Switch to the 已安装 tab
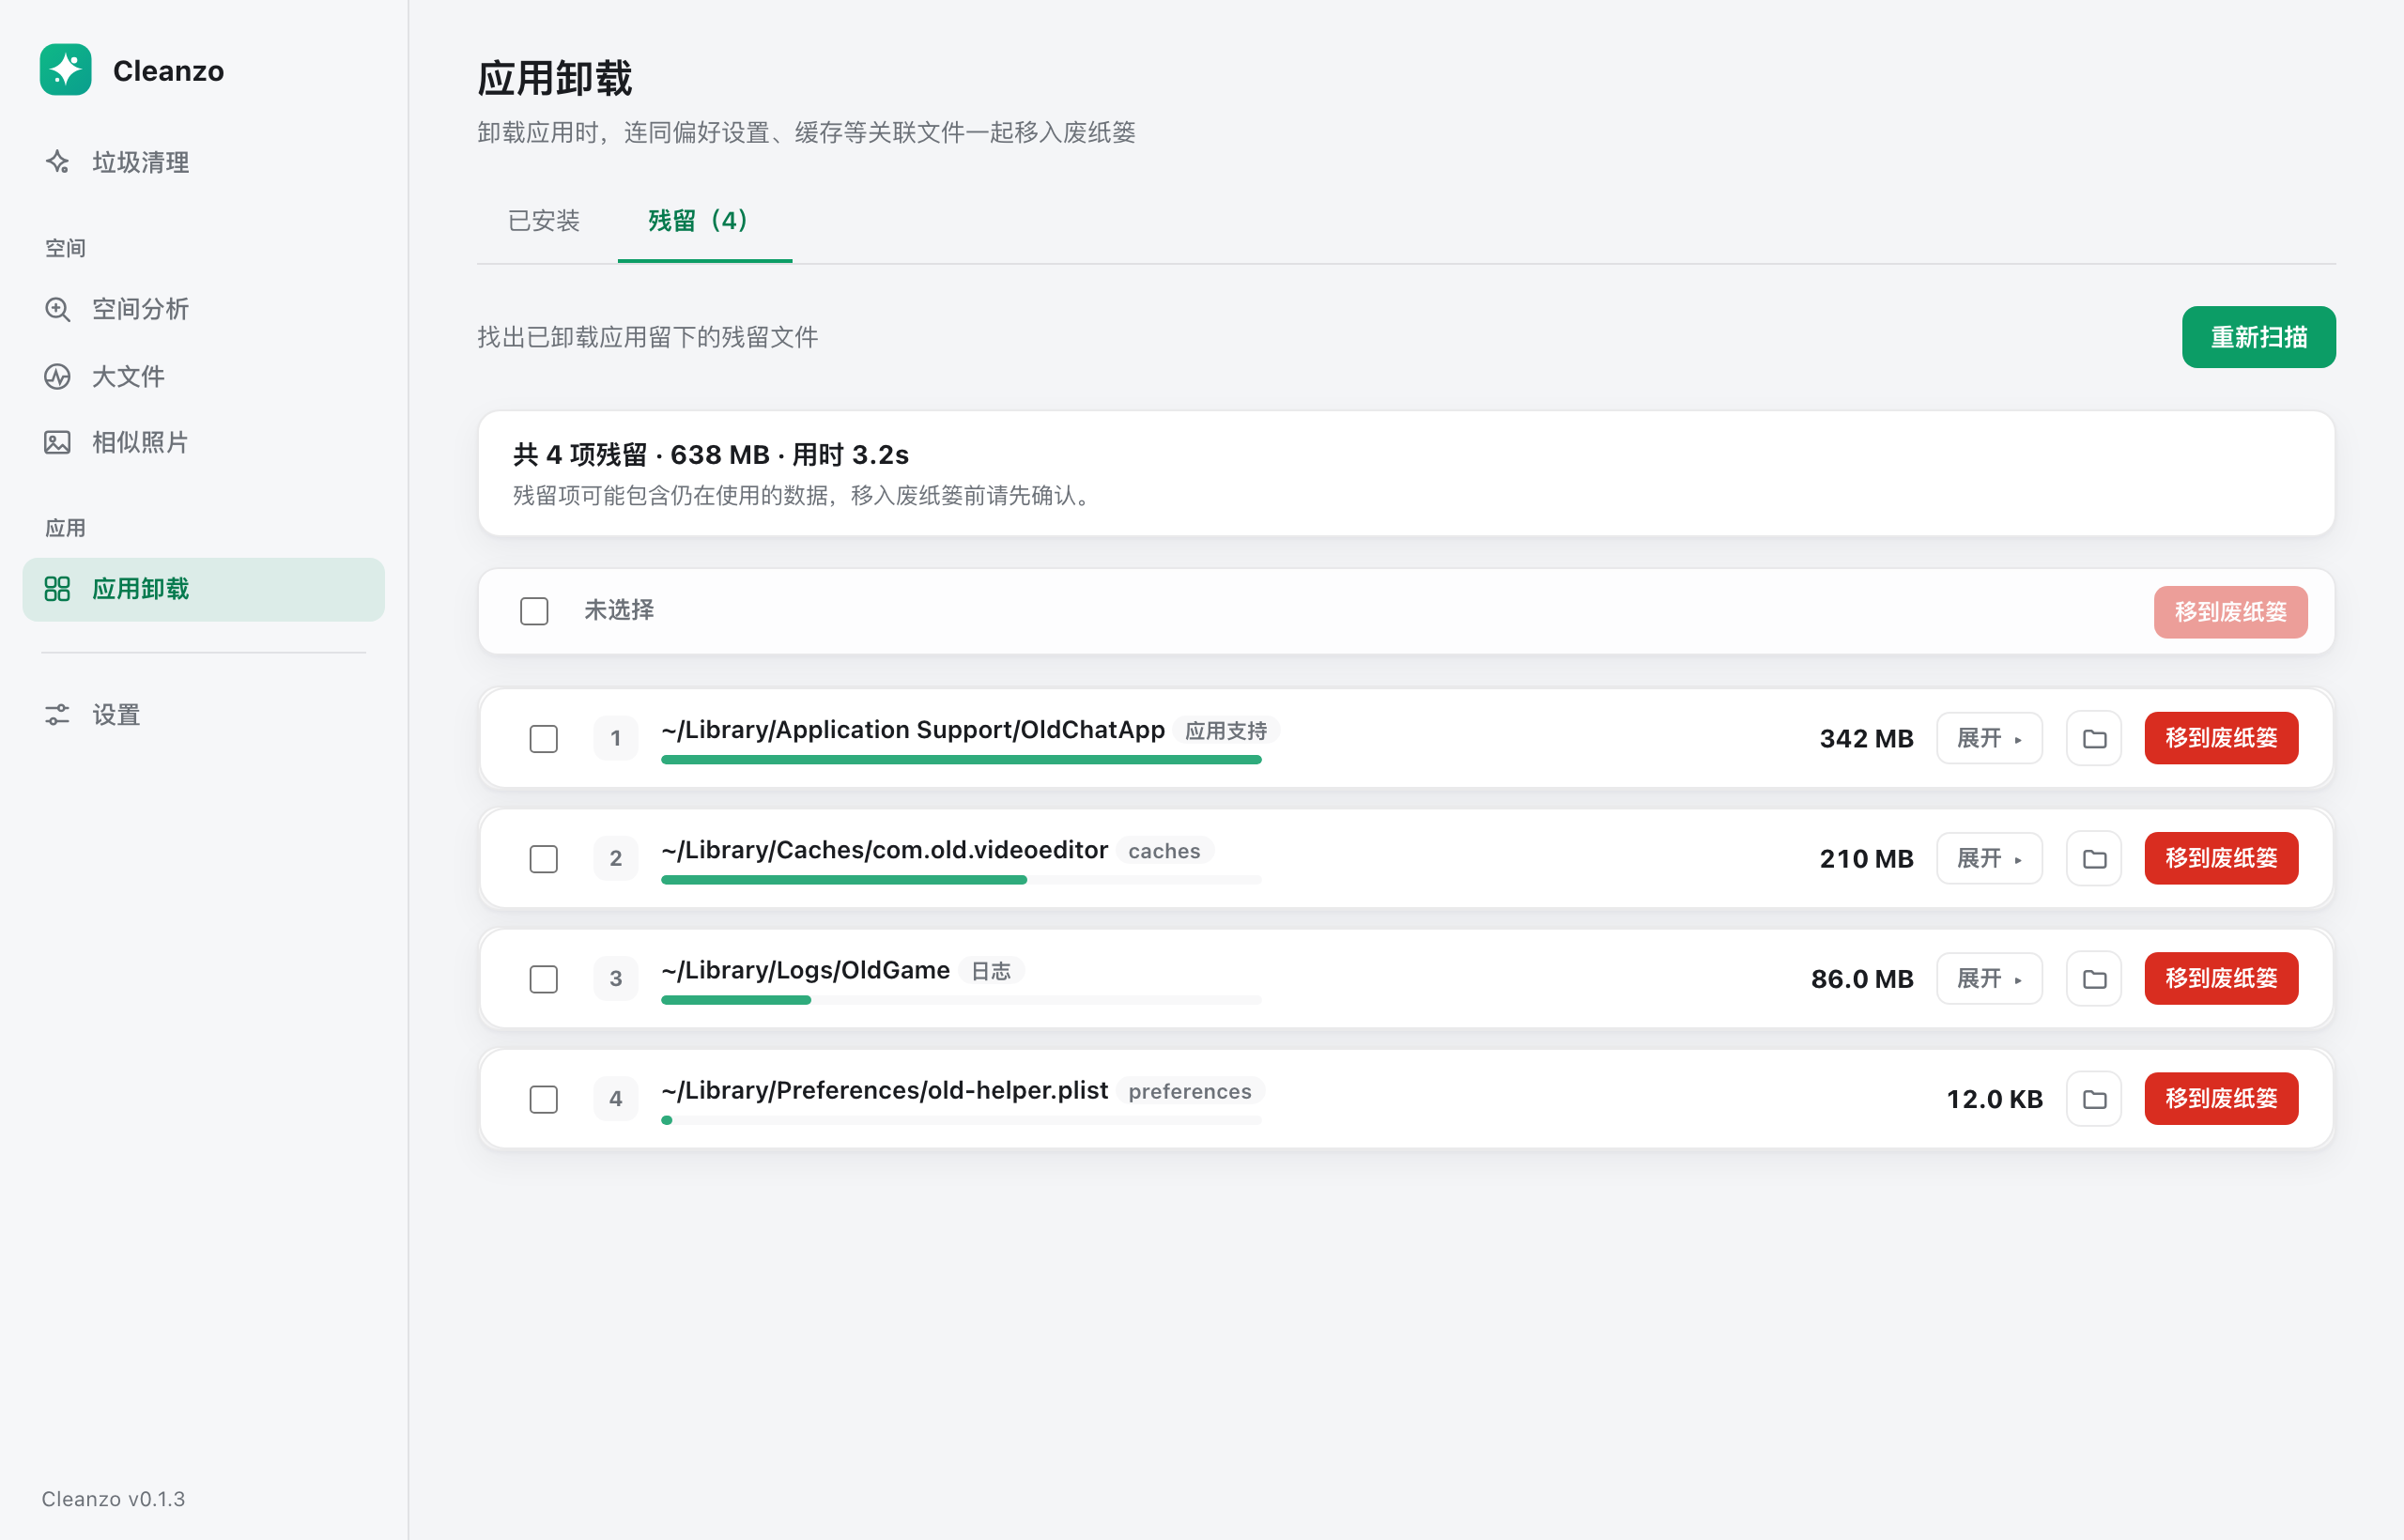Viewport: 2404px width, 1540px height. 544,221
